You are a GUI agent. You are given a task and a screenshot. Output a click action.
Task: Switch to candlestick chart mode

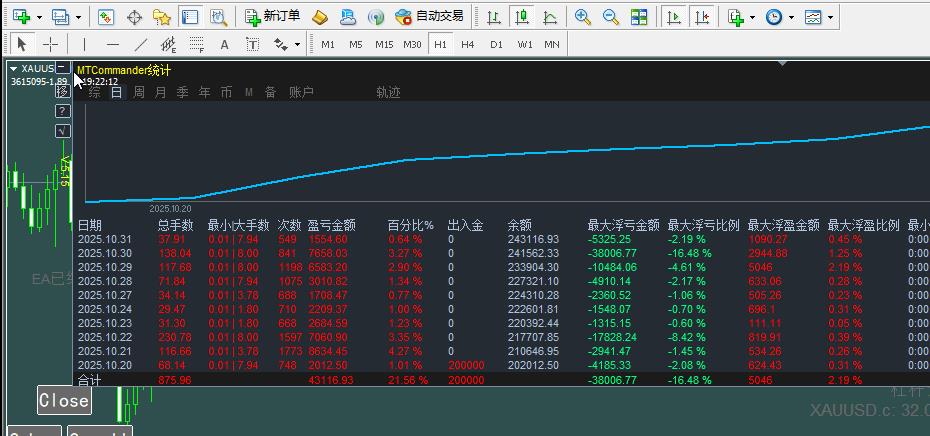coord(522,17)
